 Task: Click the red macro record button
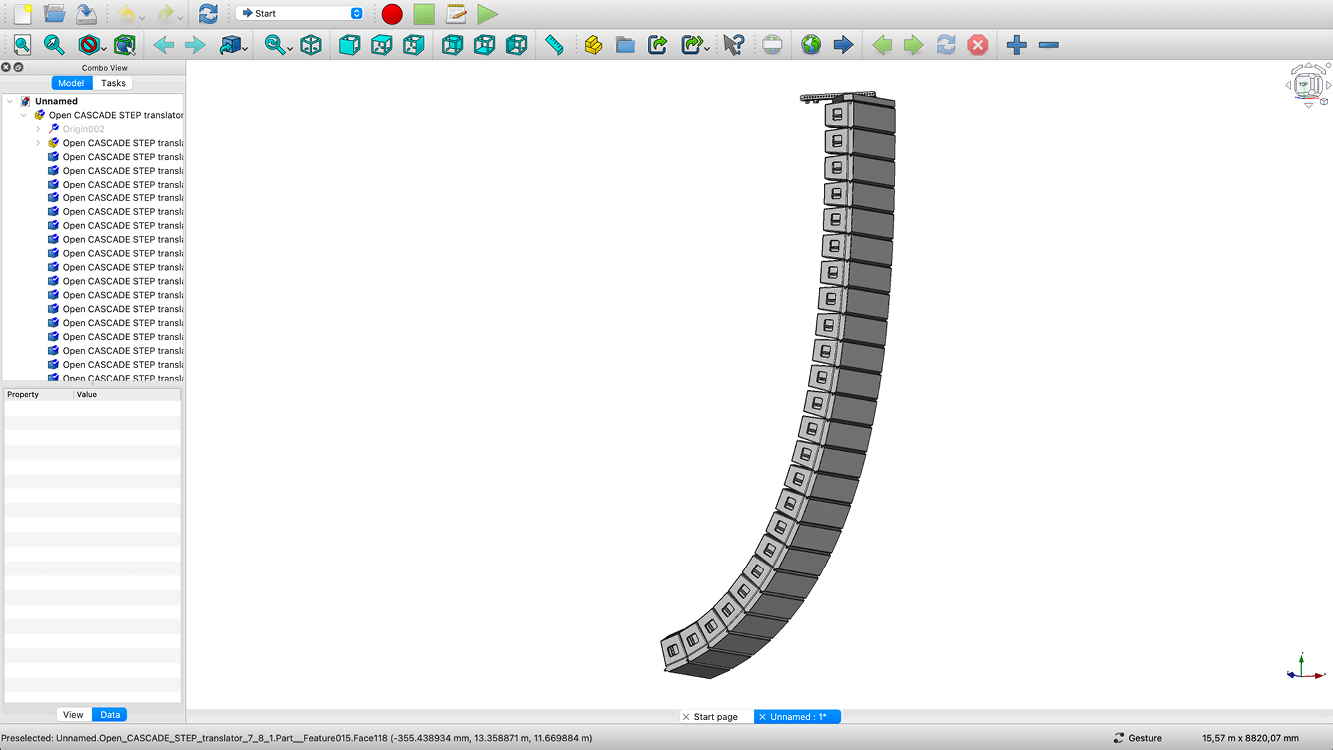tap(392, 14)
